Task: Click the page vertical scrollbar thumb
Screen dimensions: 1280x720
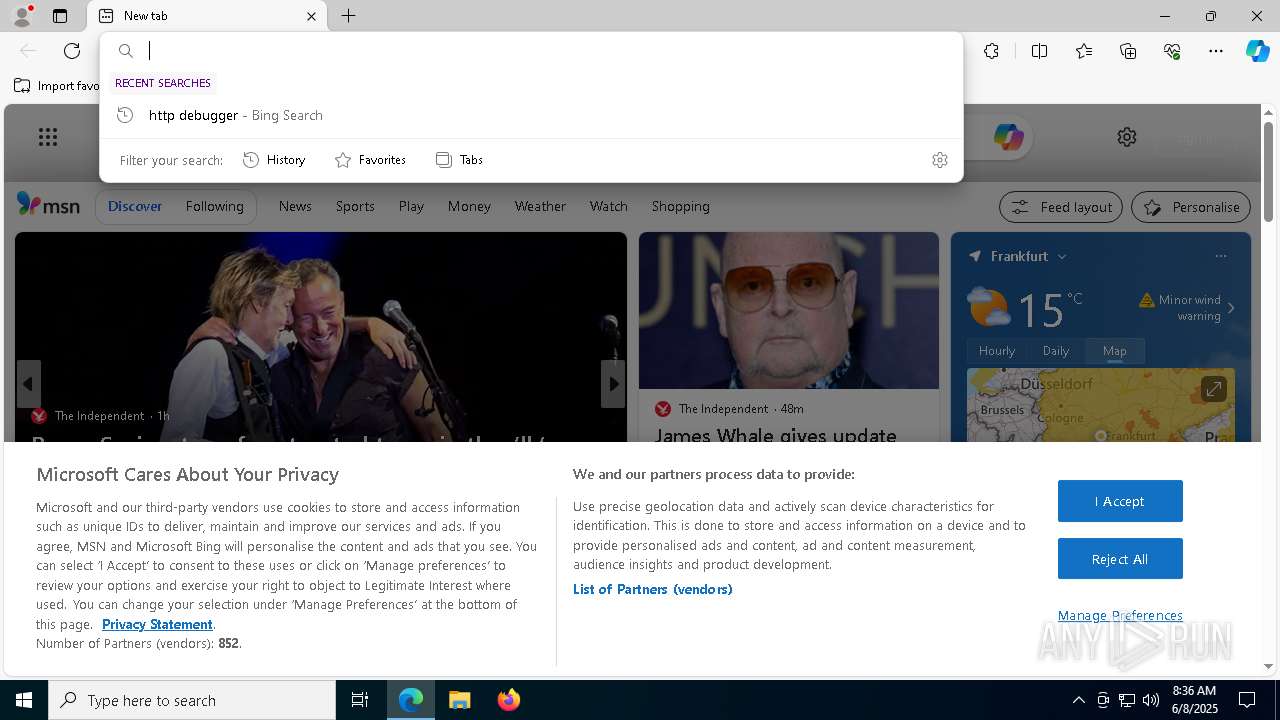Action: click(x=1268, y=171)
